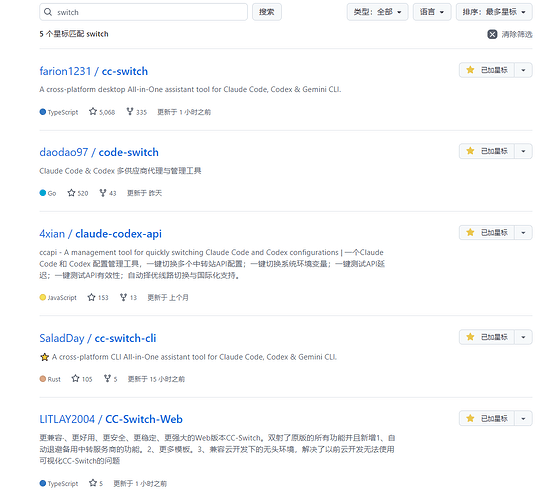The width and height of the screenshot is (558, 499).
Task: Click the clear filter X icon
Action: click(x=492, y=34)
